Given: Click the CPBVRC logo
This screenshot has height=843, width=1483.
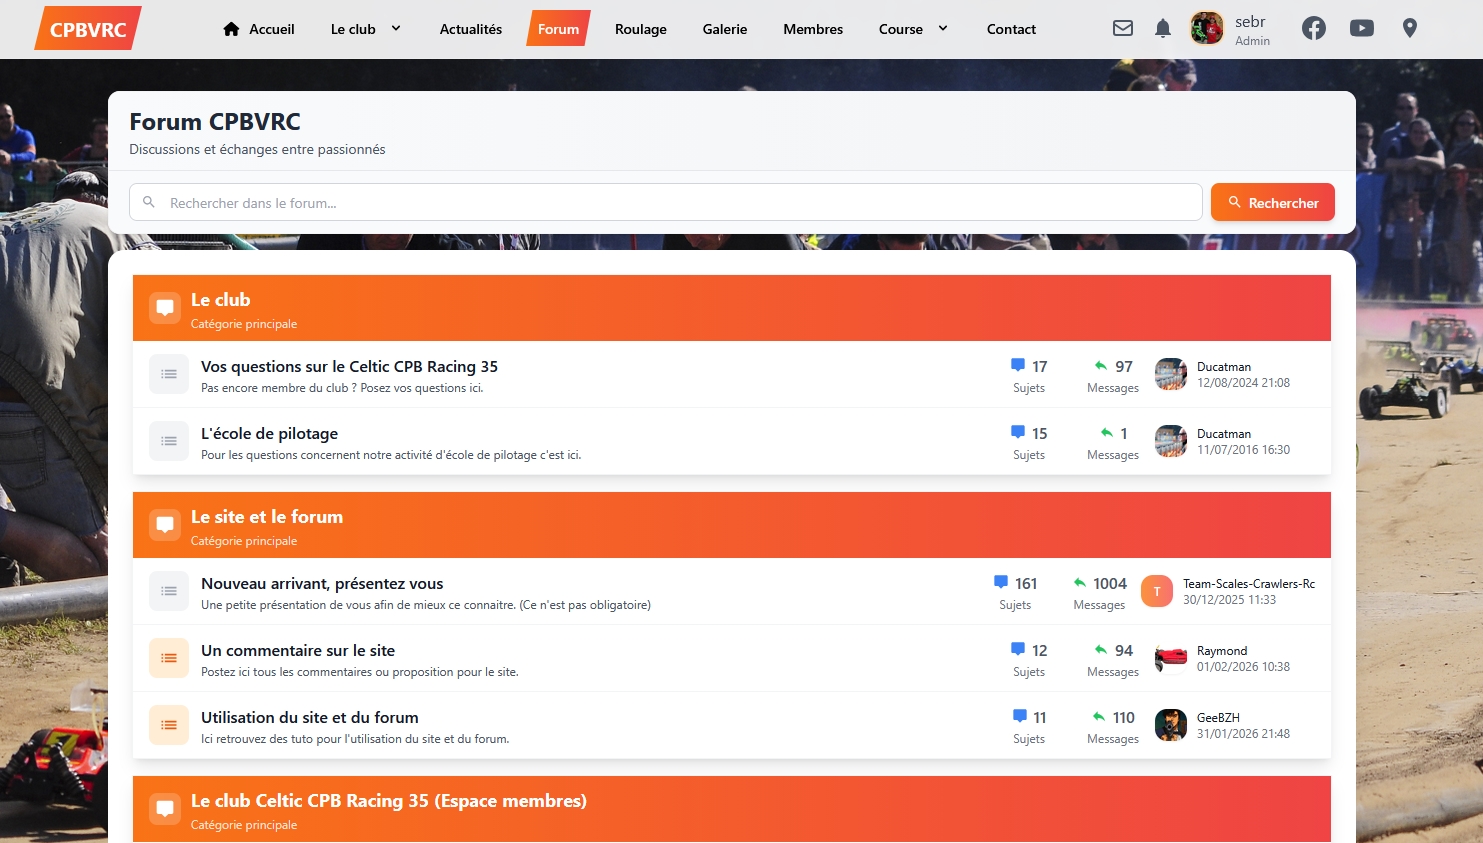Looking at the screenshot, I should (x=88, y=29).
